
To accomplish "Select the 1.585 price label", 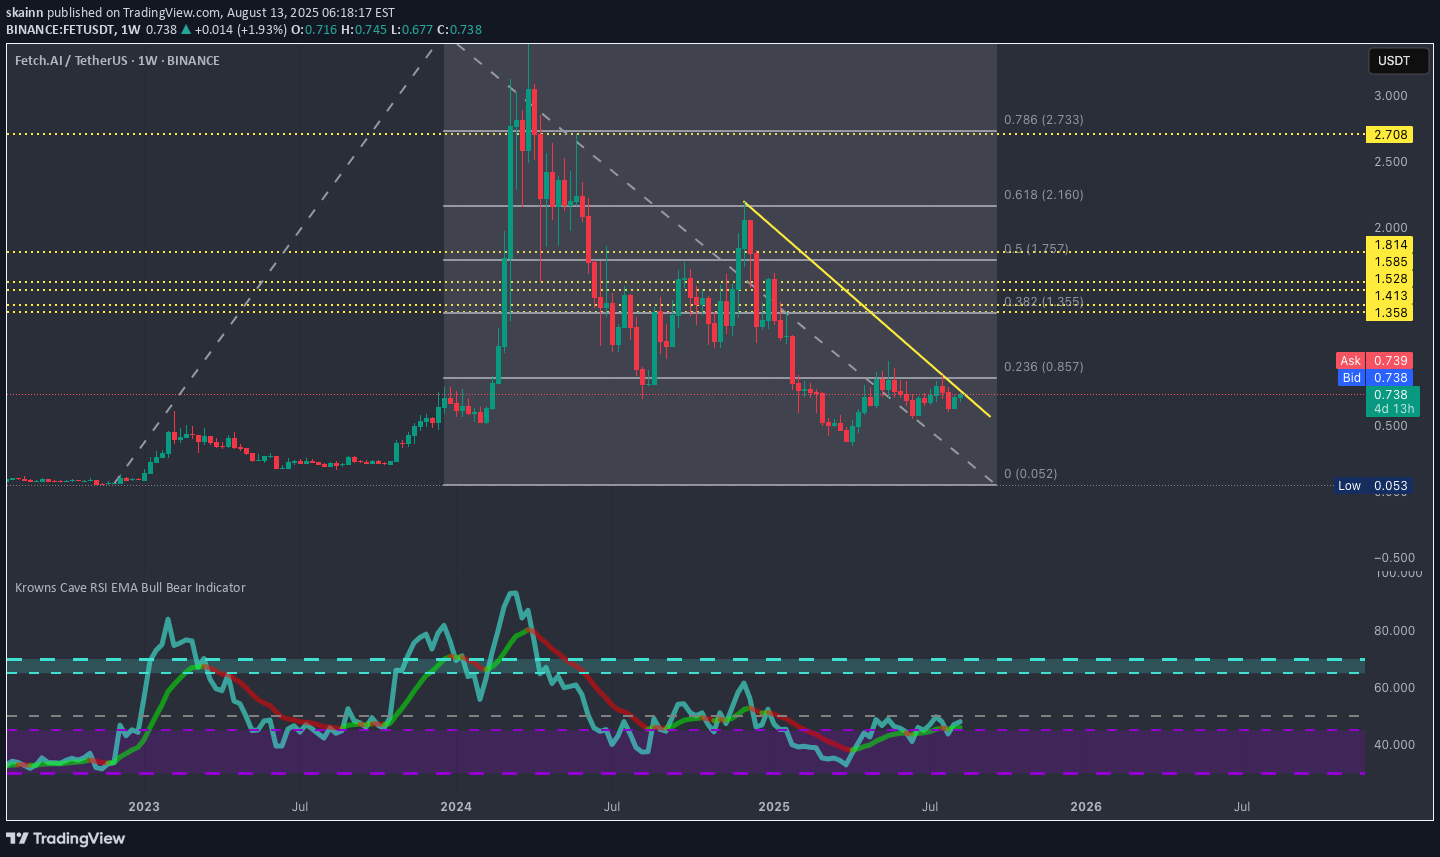I will coord(1391,262).
